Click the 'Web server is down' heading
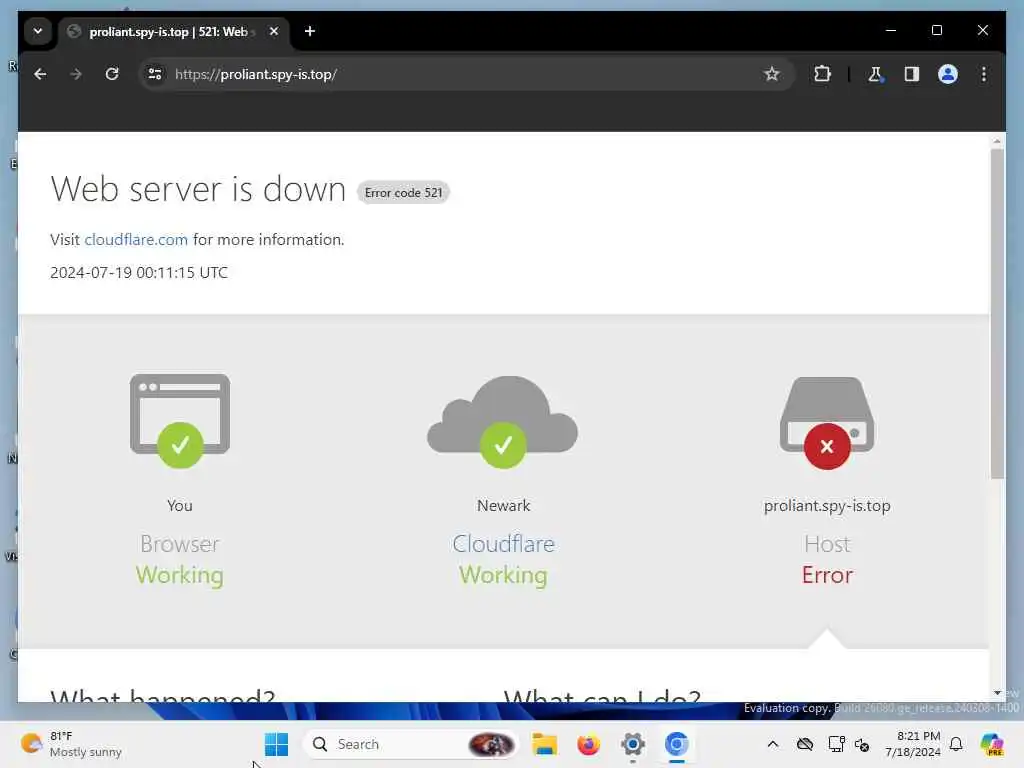 click(198, 190)
